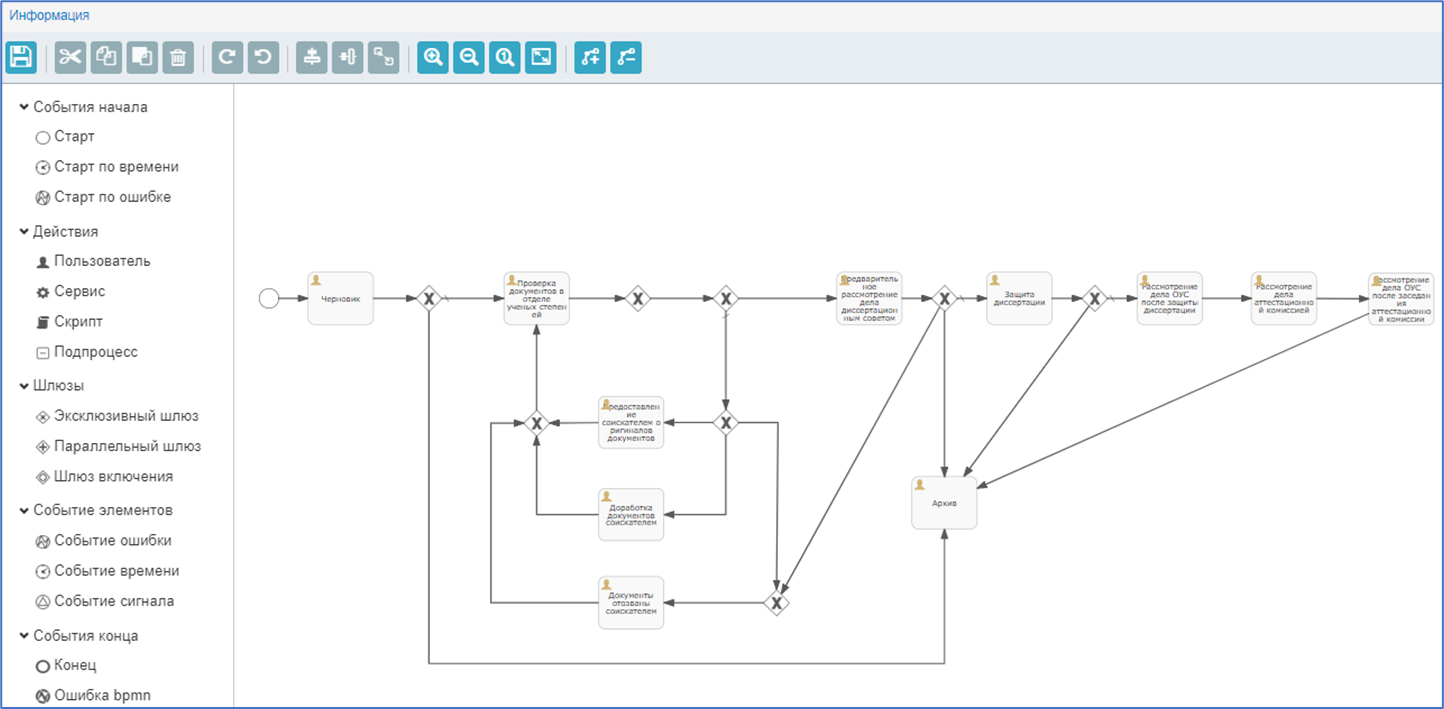
Task: Click the Zoom in magnifier icon
Action: pos(433,57)
